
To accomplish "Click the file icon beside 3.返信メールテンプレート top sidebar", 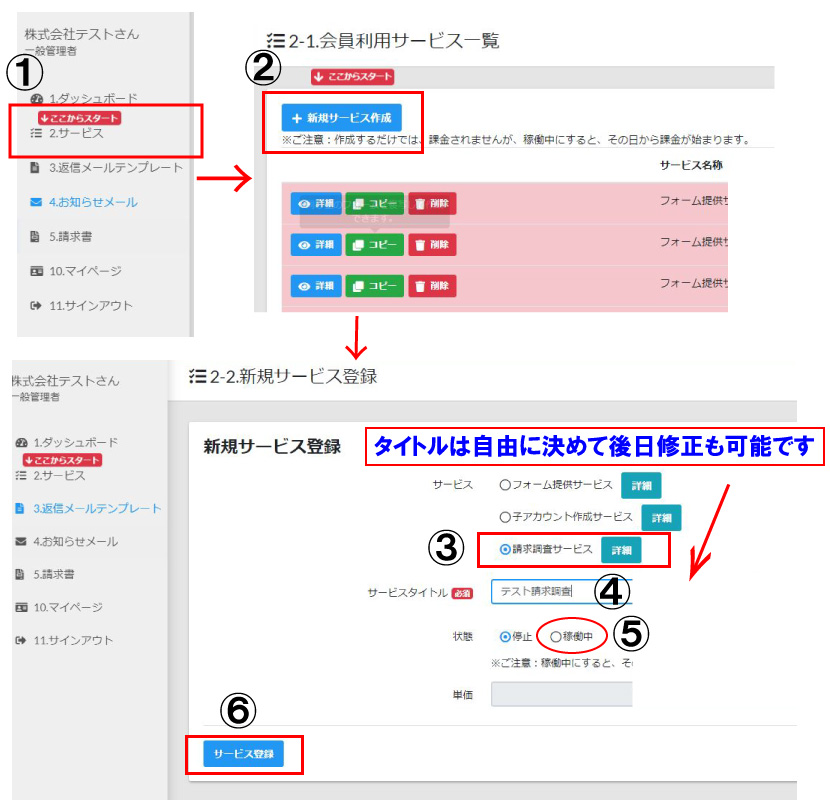I will pos(35,168).
